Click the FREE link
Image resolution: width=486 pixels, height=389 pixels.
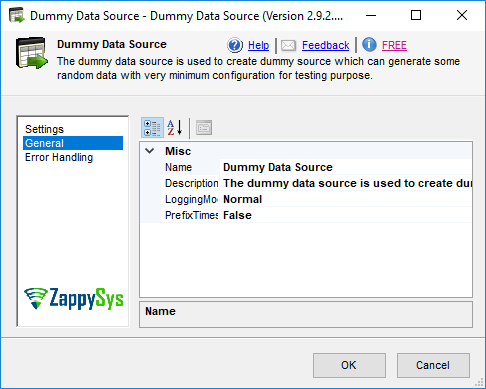pos(394,45)
